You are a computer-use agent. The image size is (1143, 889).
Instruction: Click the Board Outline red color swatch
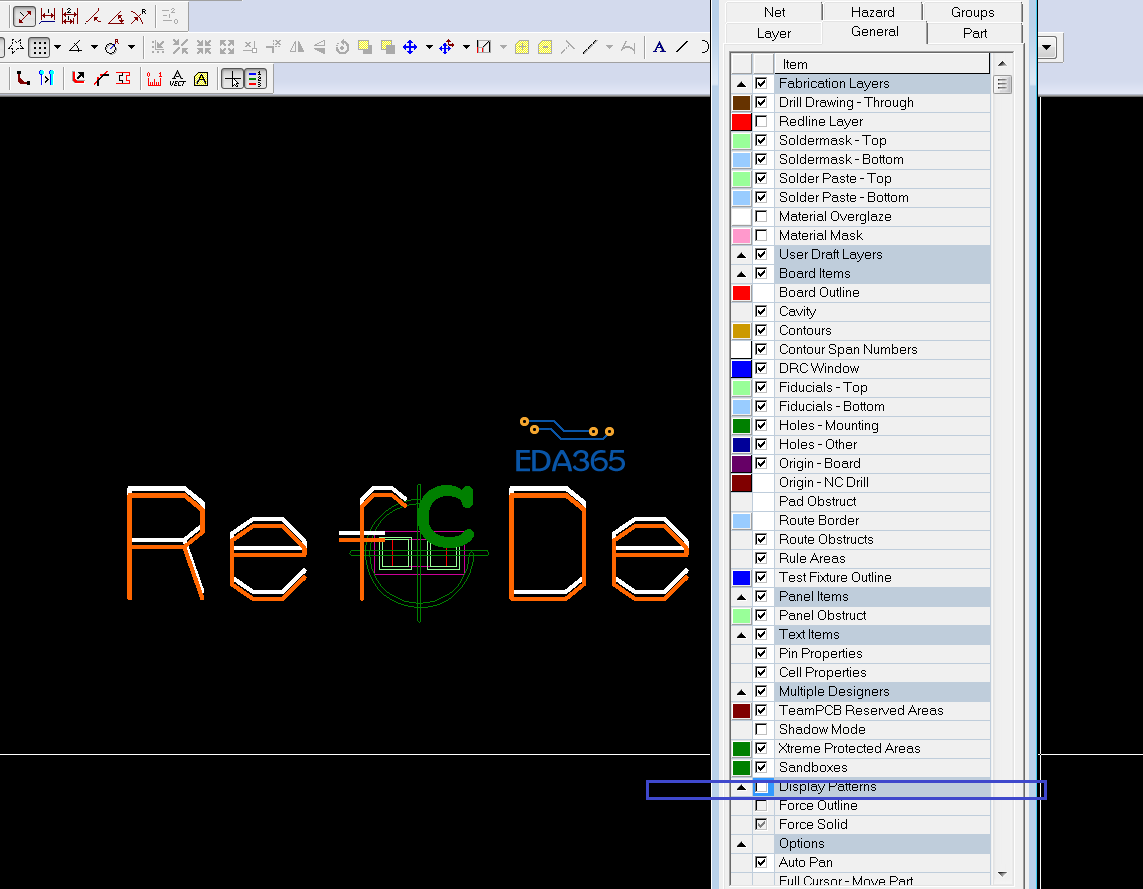point(741,293)
